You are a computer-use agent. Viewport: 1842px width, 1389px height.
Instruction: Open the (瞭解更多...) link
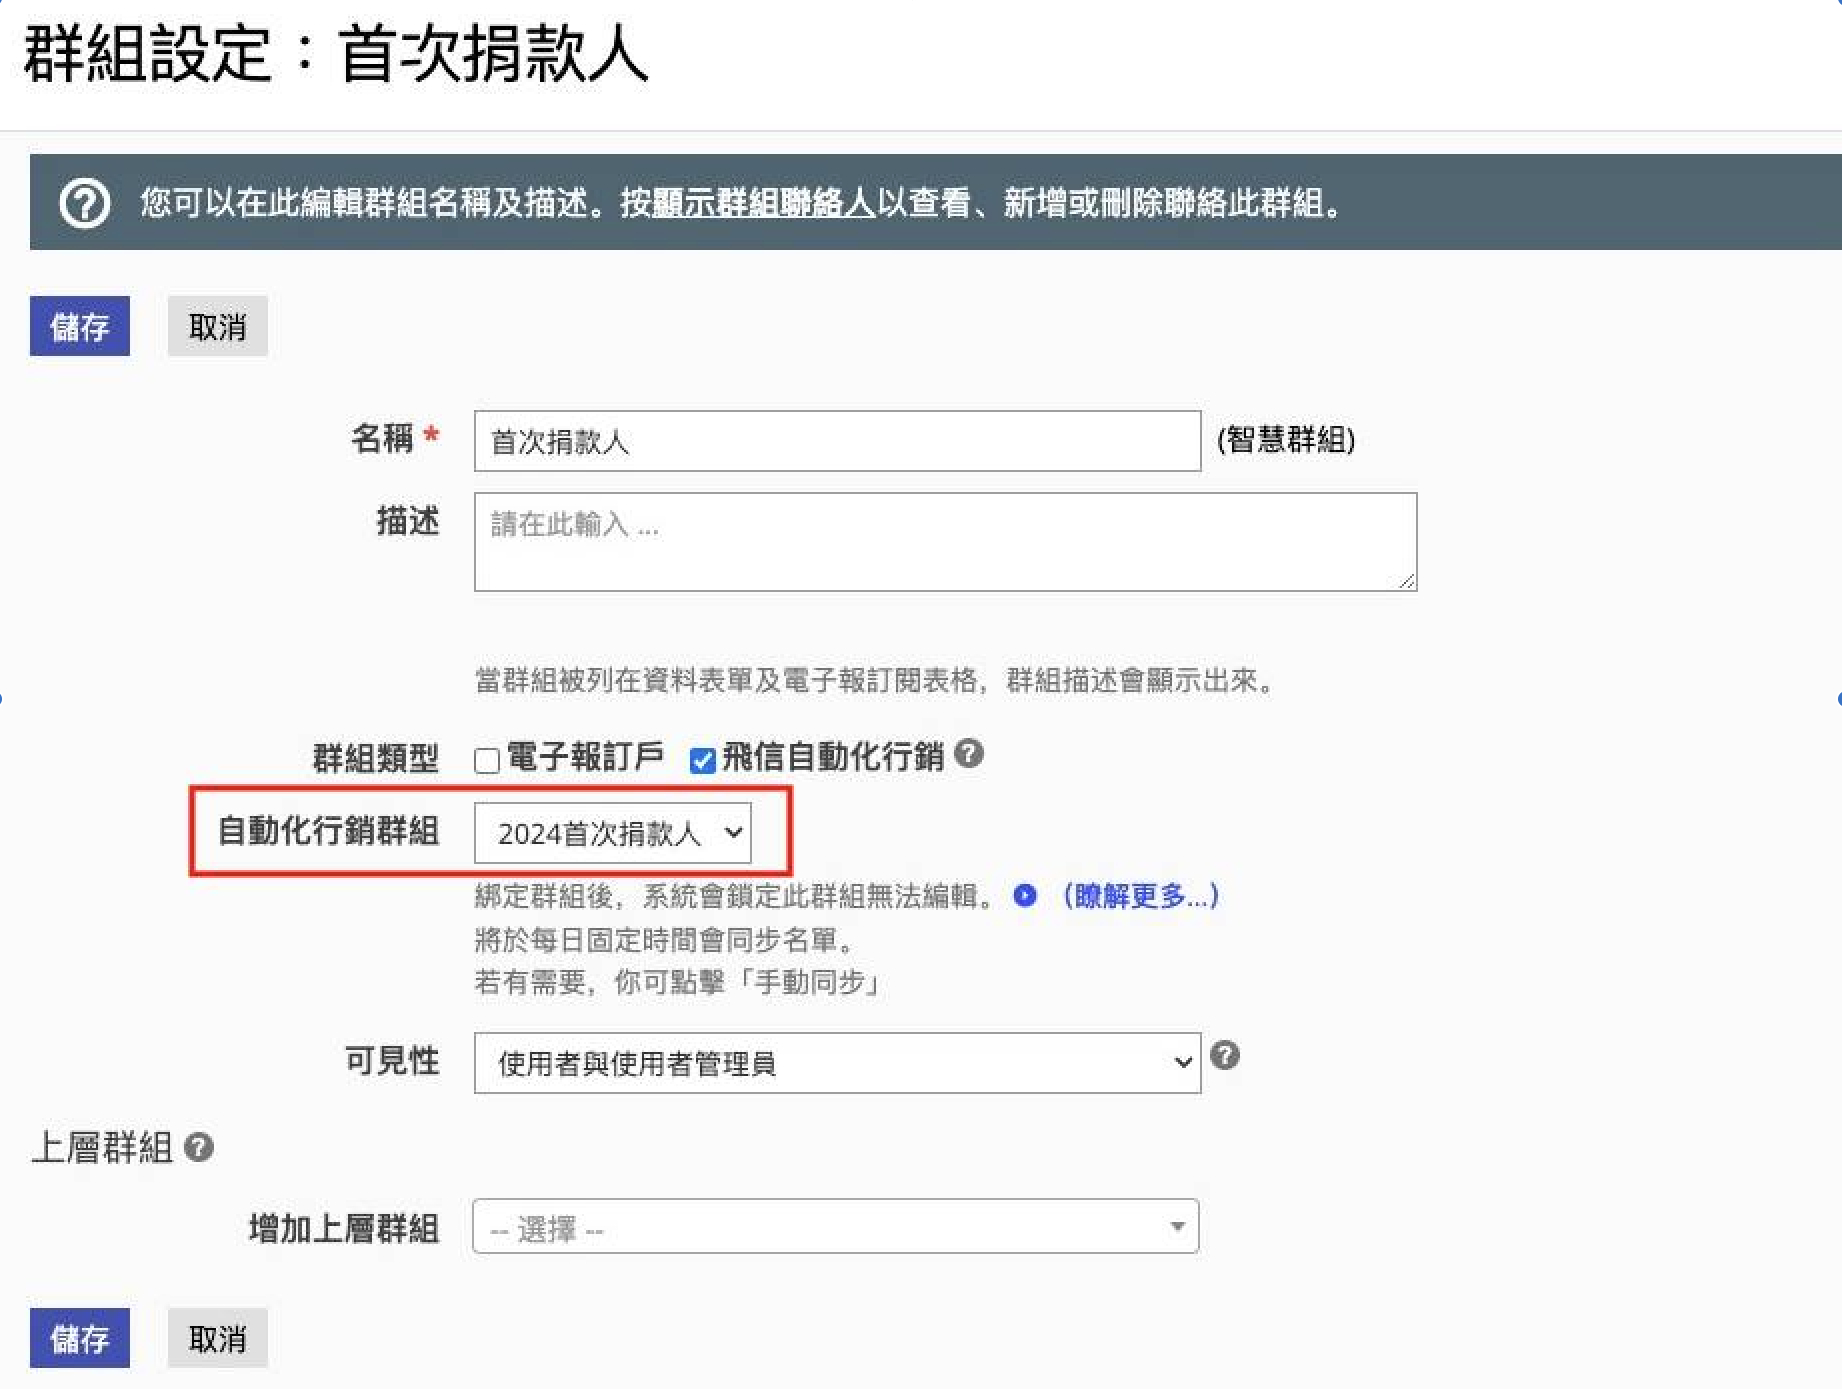click(1141, 895)
